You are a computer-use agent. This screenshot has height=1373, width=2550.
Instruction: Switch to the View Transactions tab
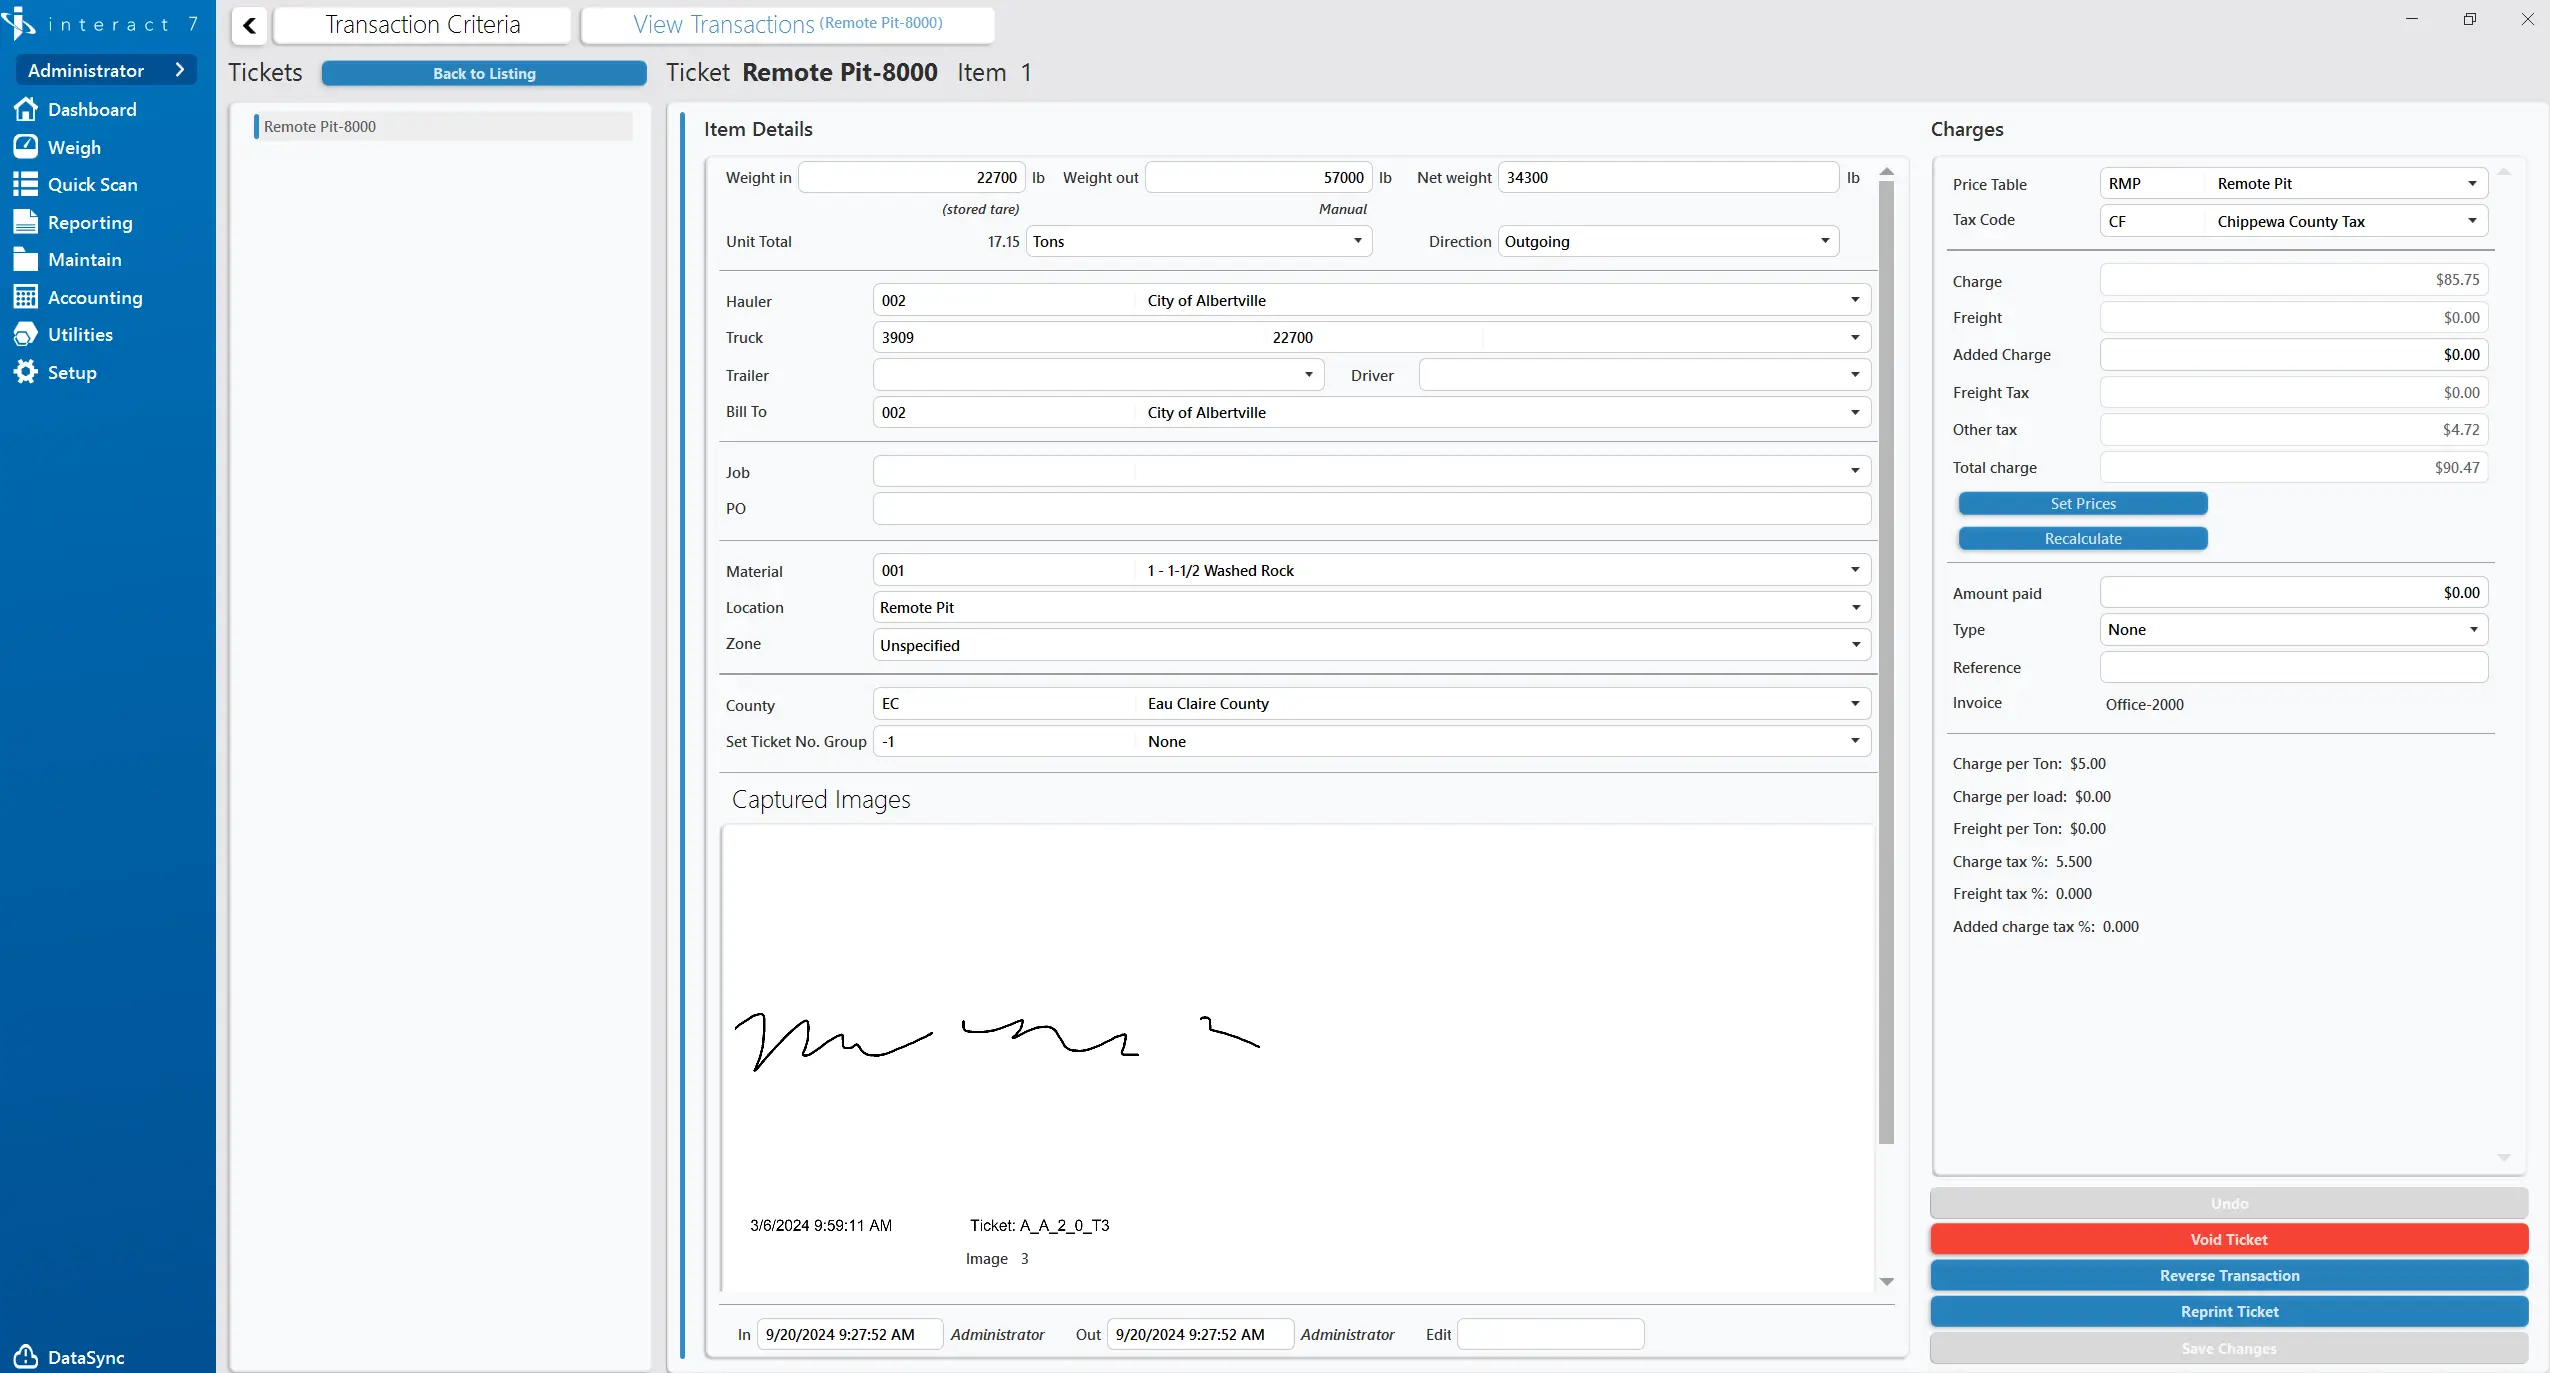click(787, 23)
